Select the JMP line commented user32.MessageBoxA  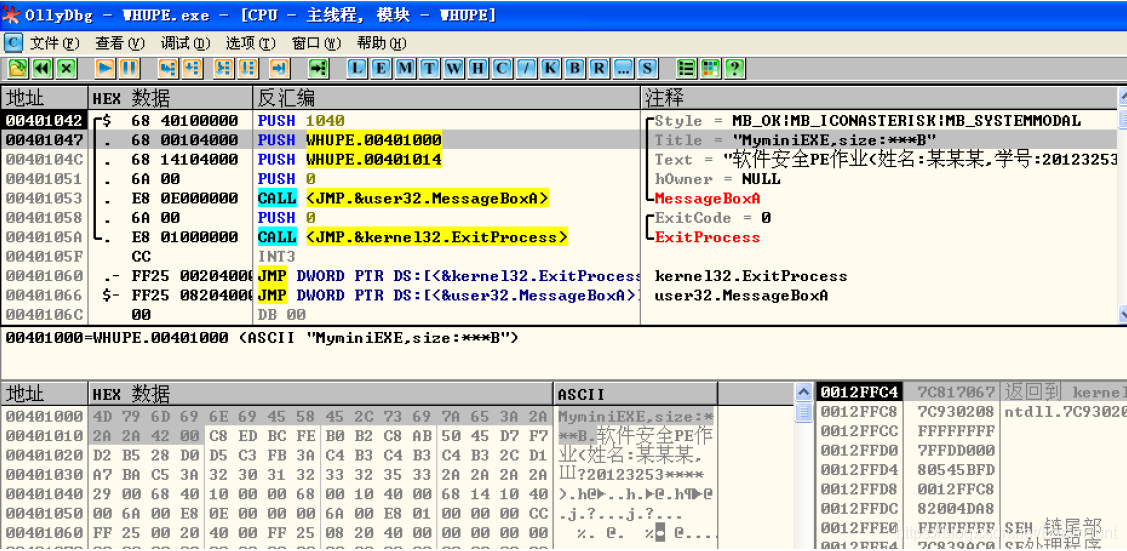click(559, 295)
